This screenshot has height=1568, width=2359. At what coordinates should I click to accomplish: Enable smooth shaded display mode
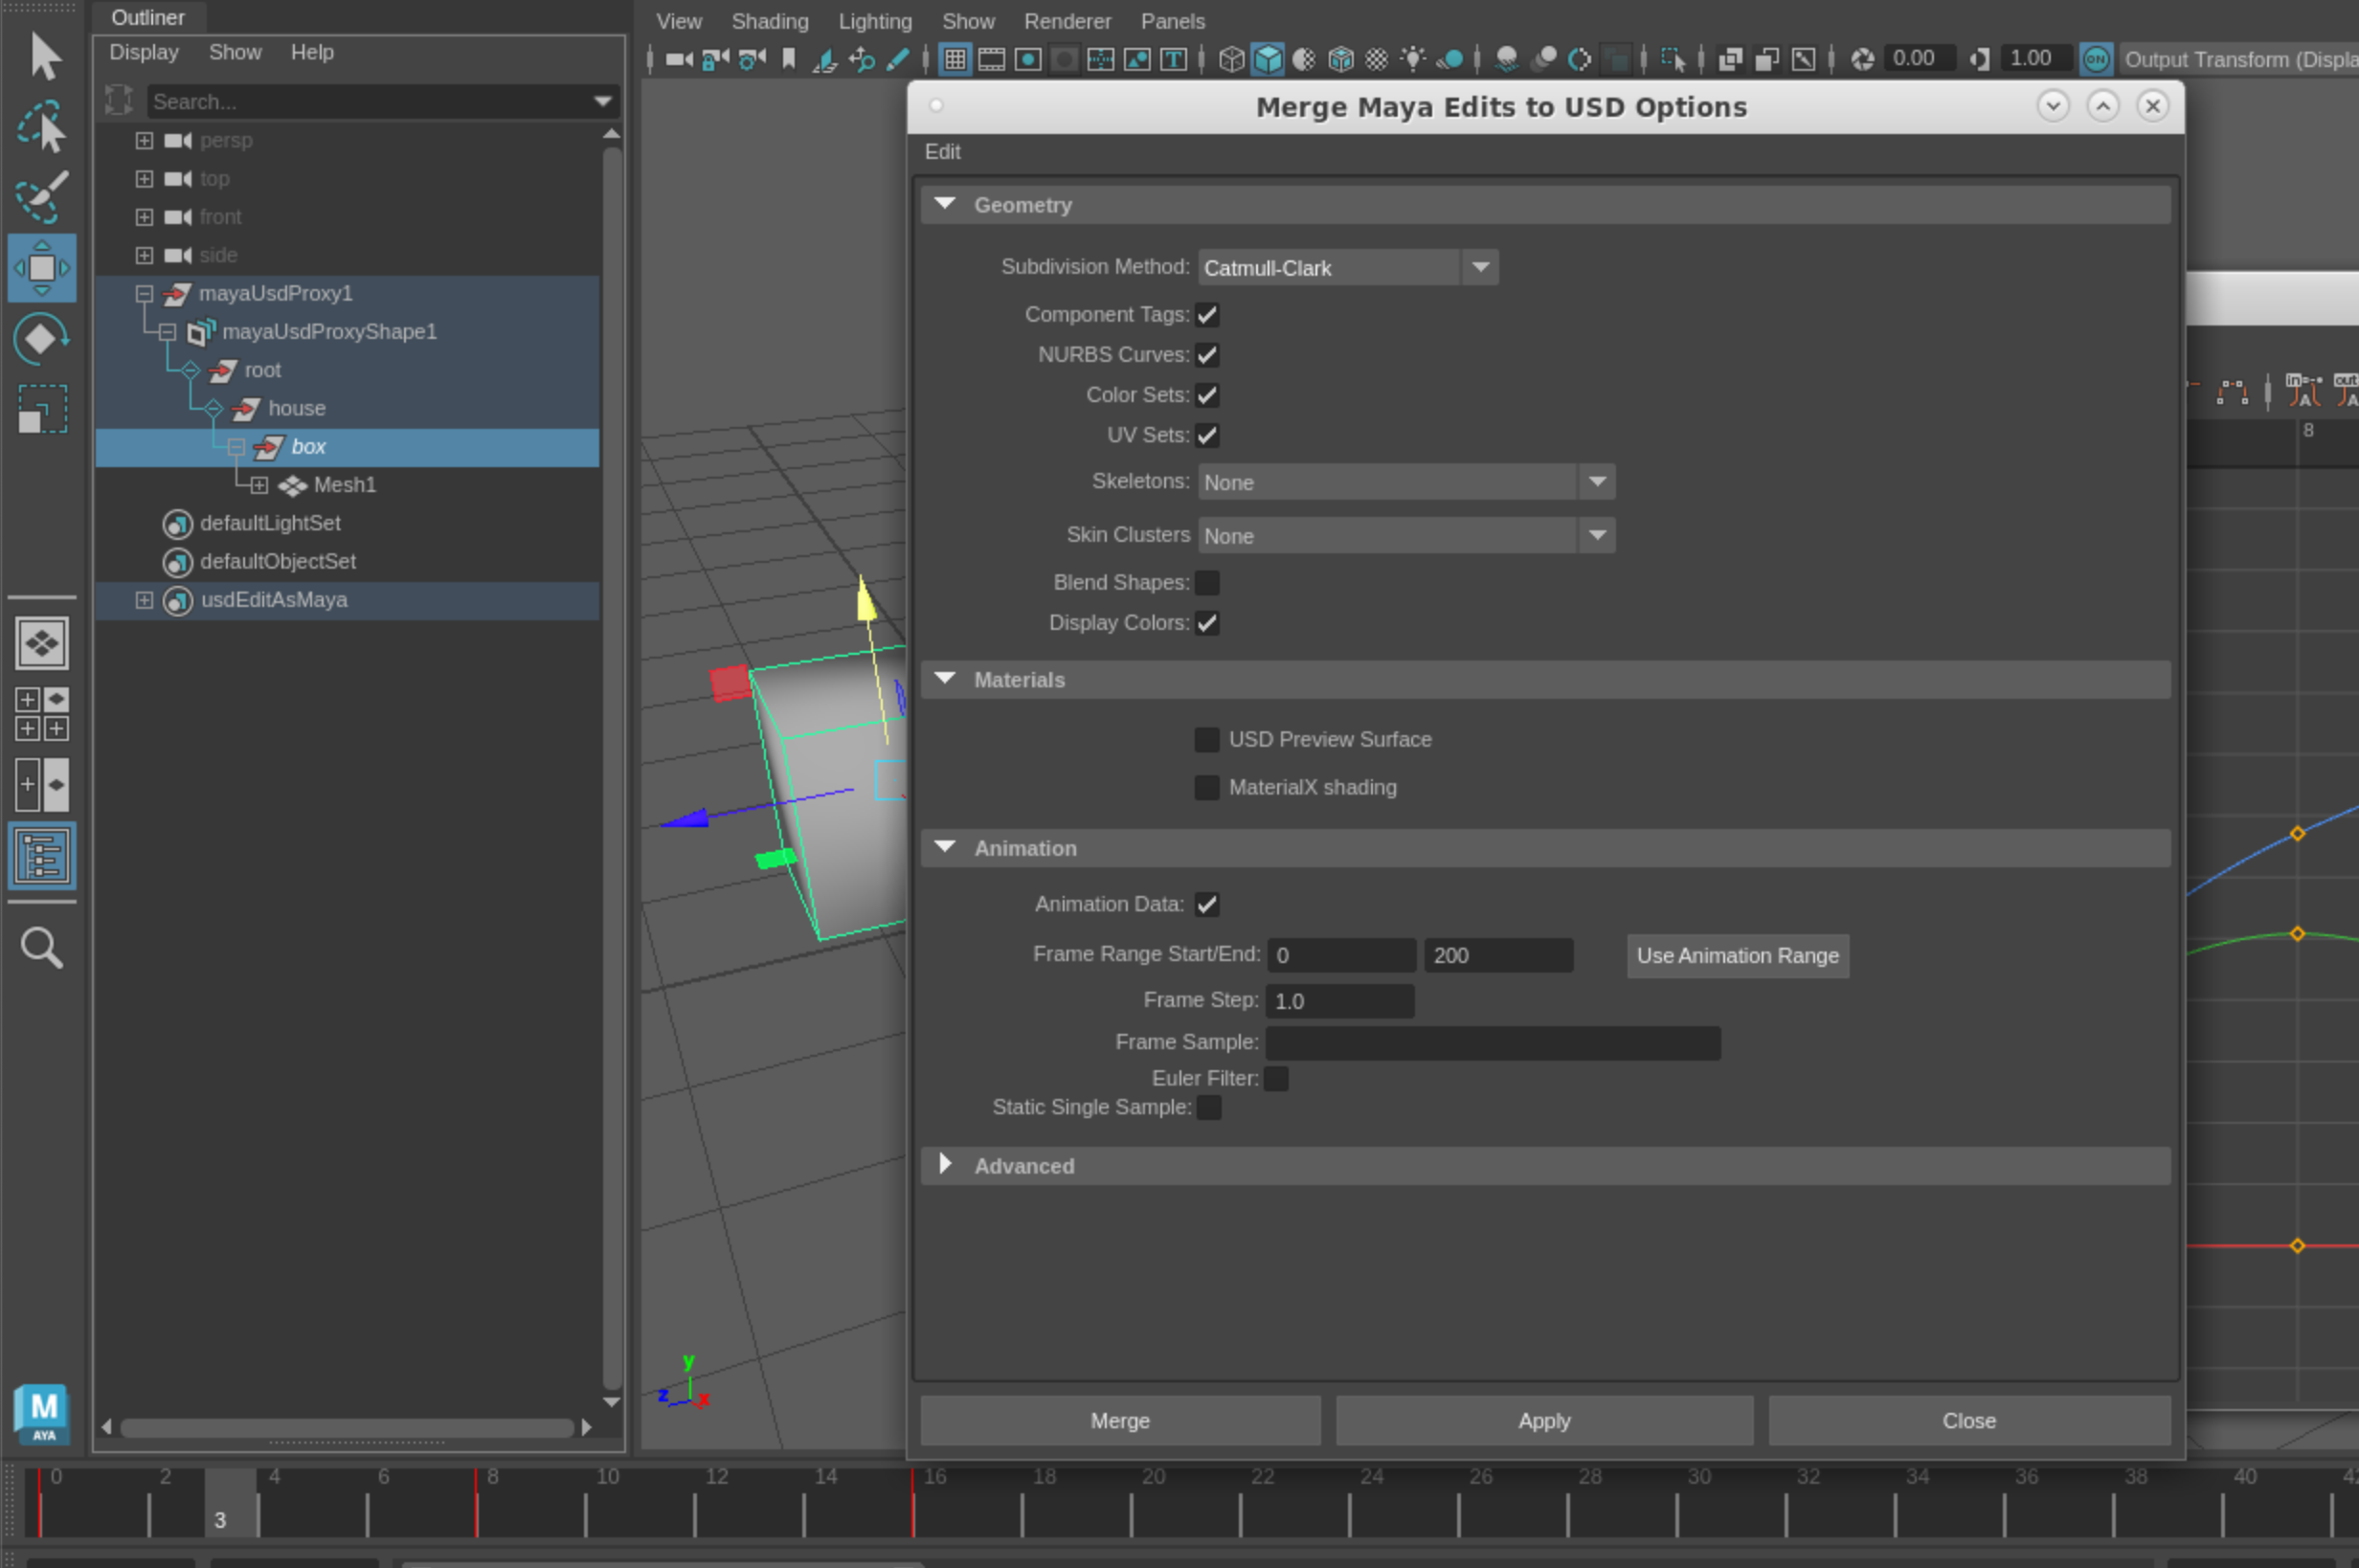[1269, 59]
